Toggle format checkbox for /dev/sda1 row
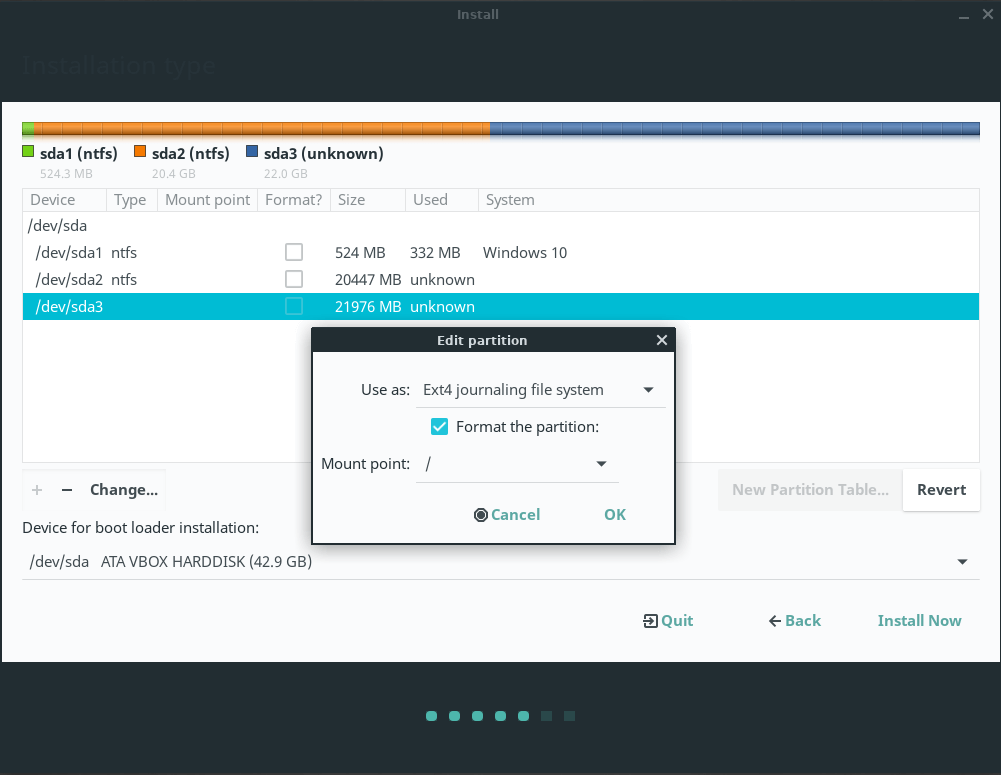Viewport: 1001px width, 775px height. click(x=294, y=252)
